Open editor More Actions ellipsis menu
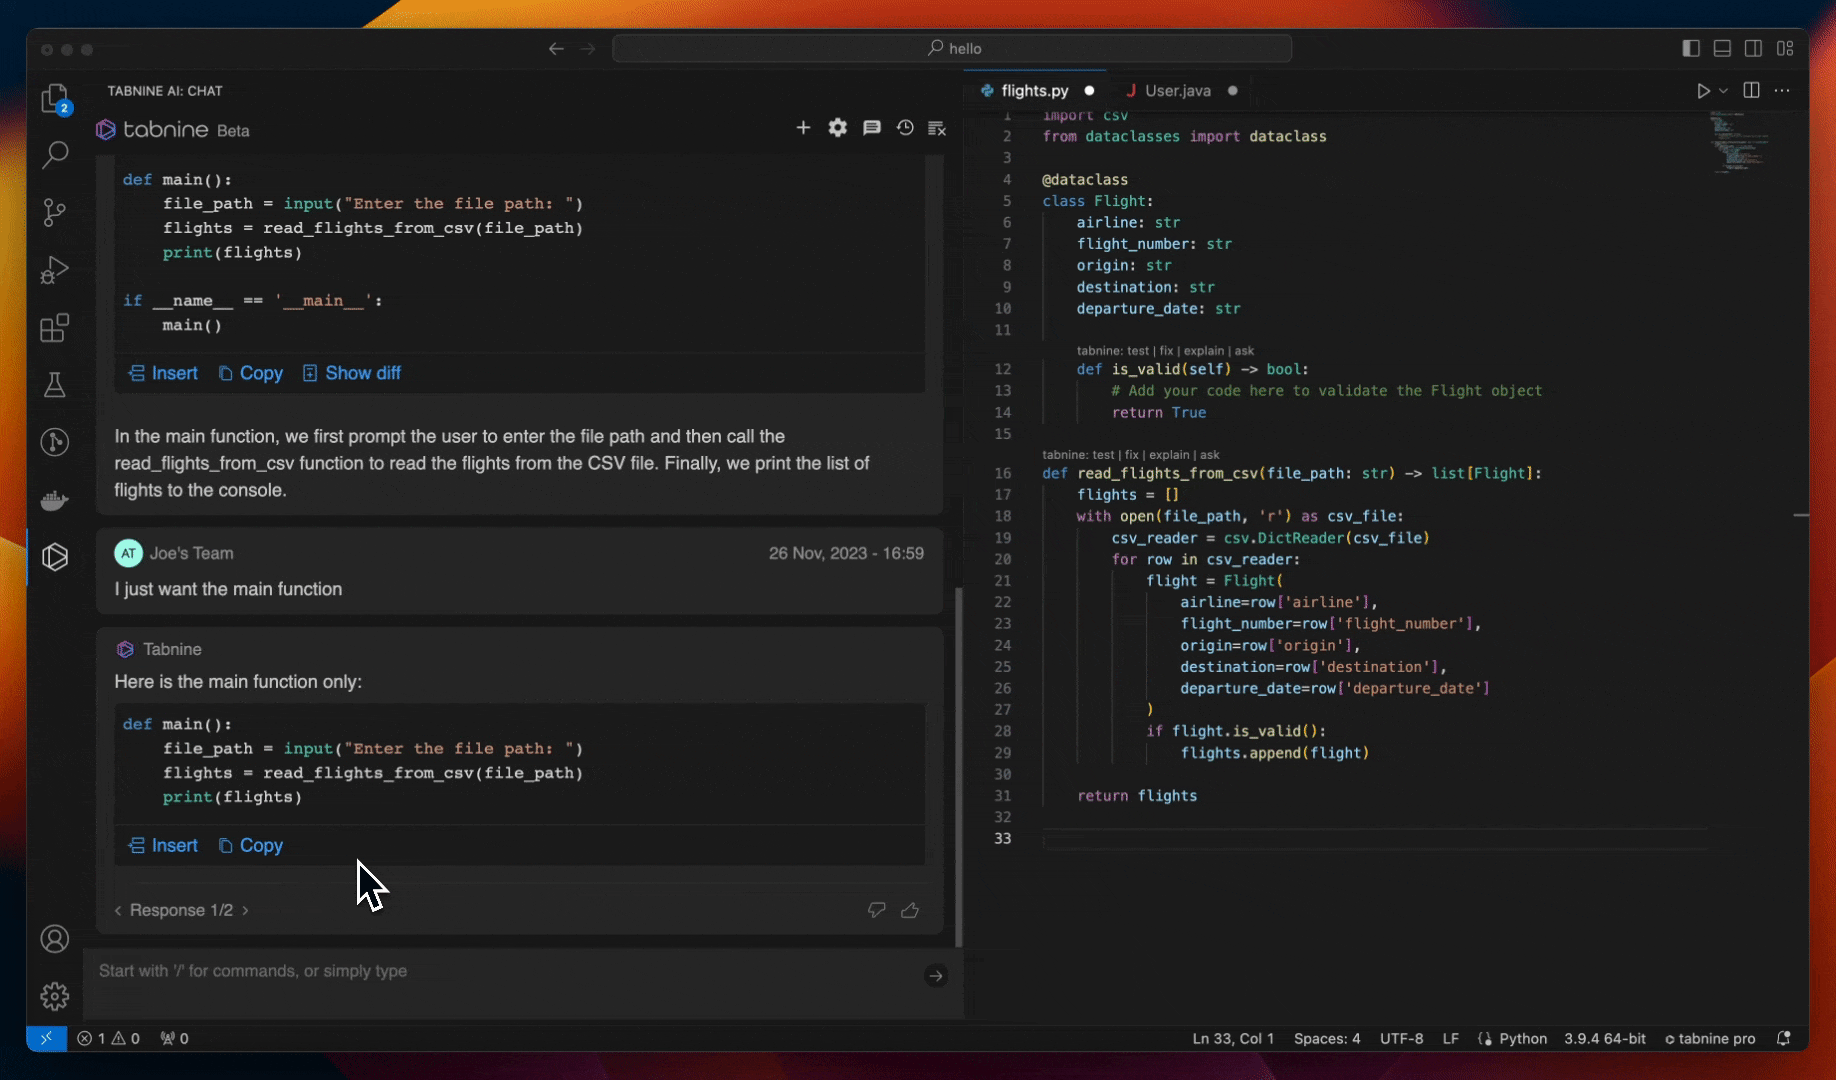 pyautogui.click(x=1782, y=91)
